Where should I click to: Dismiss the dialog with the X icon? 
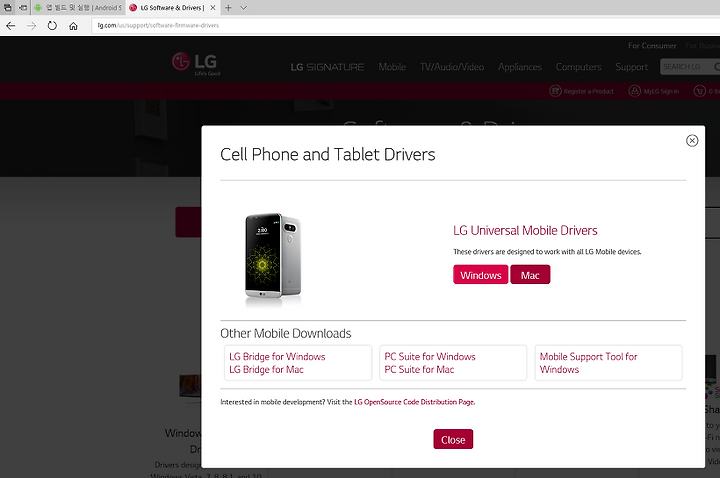coord(692,141)
